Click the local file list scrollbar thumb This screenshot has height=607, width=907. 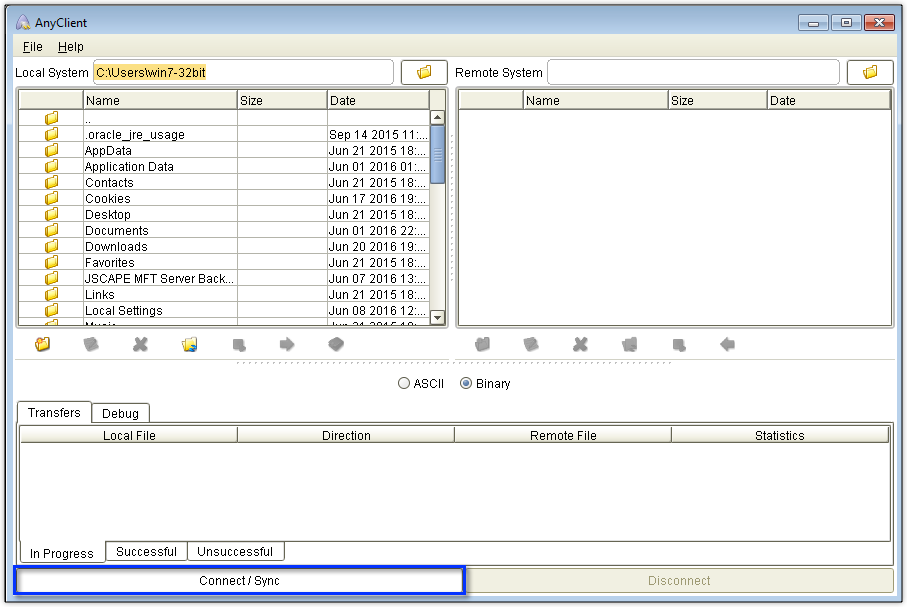pyautogui.click(x=437, y=154)
